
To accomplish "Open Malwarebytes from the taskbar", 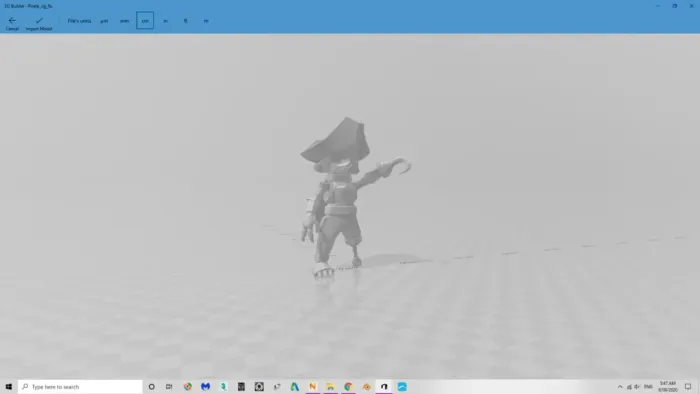I will click(x=205, y=387).
